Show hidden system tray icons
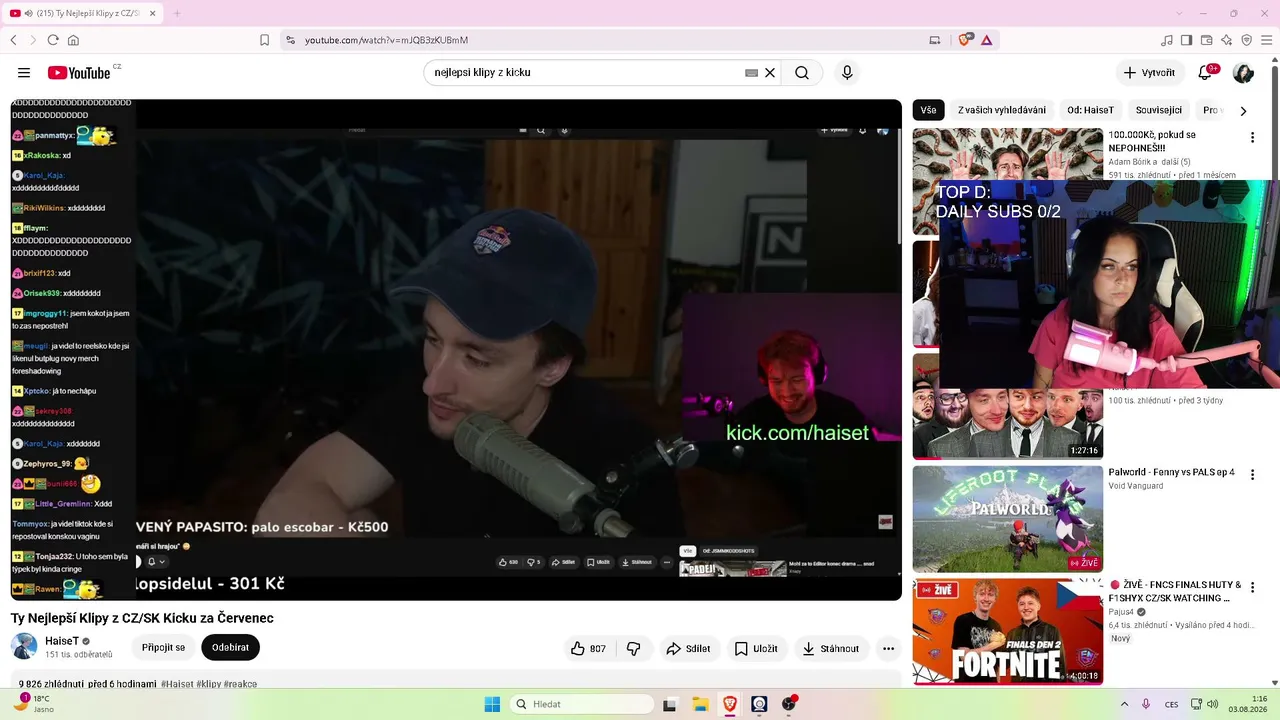 point(1125,704)
